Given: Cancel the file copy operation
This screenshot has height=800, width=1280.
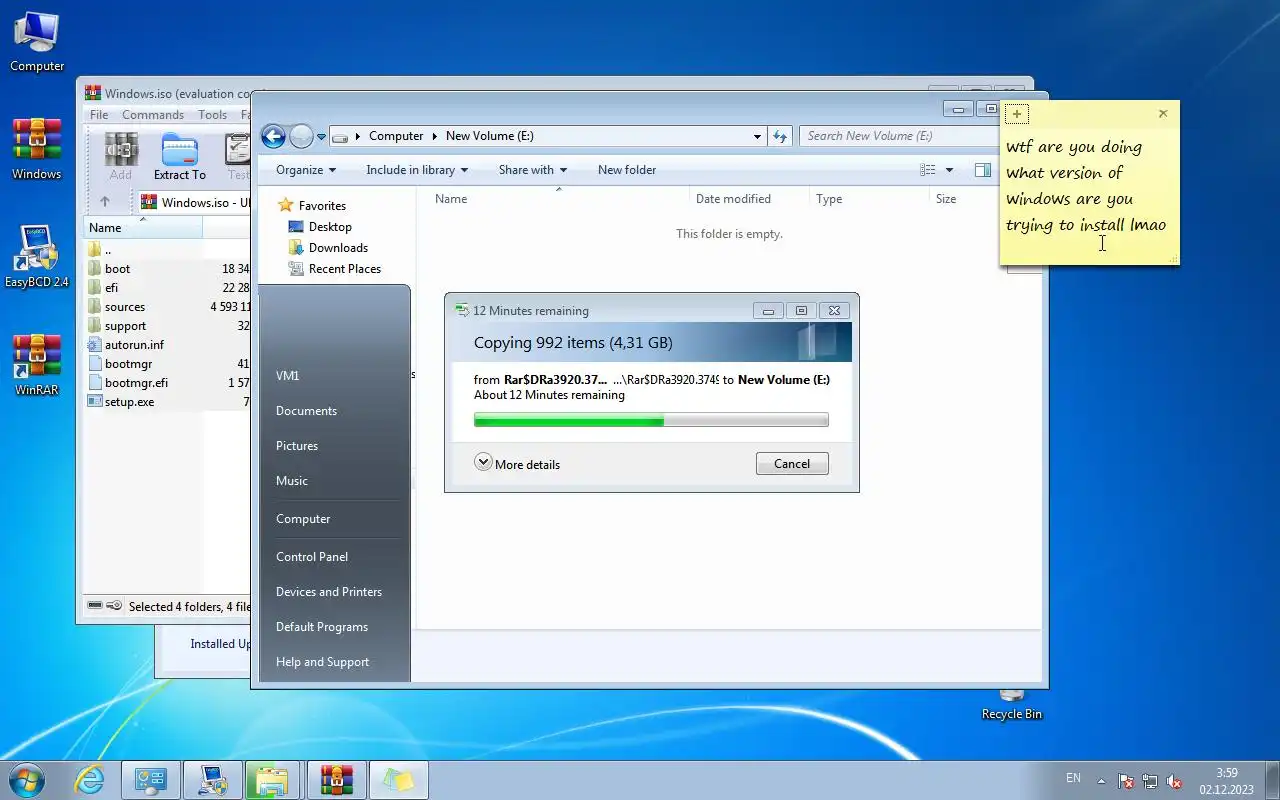Looking at the screenshot, I should (x=792, y=464).
